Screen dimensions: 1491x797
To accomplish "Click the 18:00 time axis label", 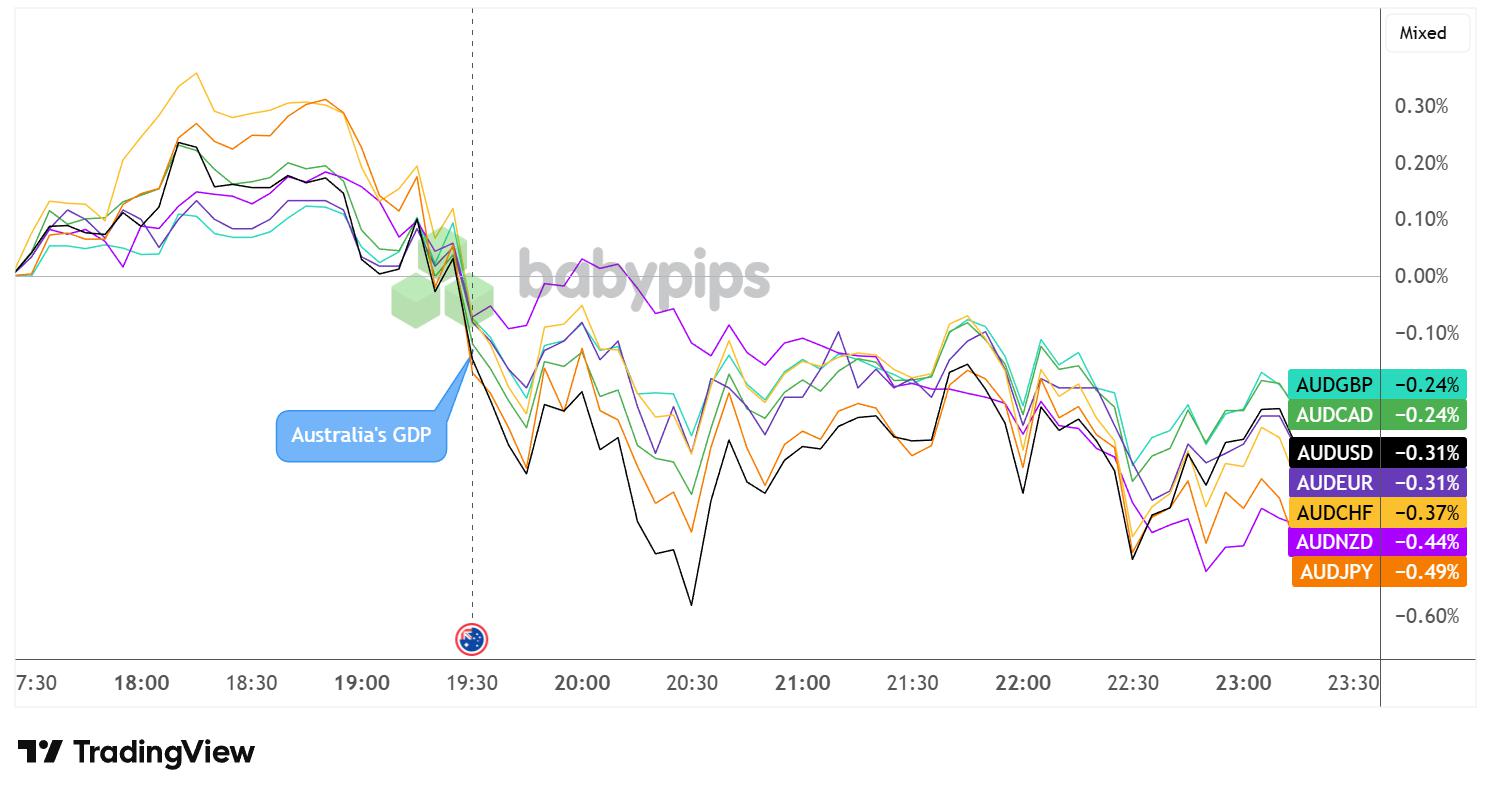I will [142, 684].
